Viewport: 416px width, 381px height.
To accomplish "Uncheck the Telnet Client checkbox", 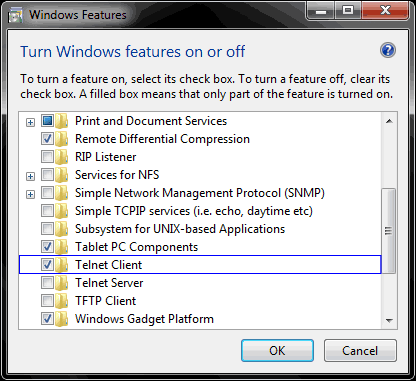I will (47, 265).
